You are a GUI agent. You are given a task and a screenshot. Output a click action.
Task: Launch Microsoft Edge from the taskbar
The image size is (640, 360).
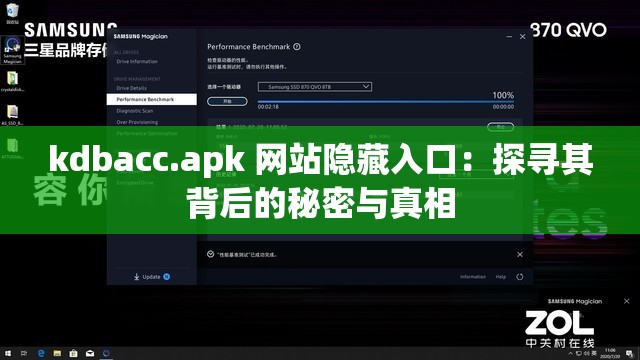41,353
